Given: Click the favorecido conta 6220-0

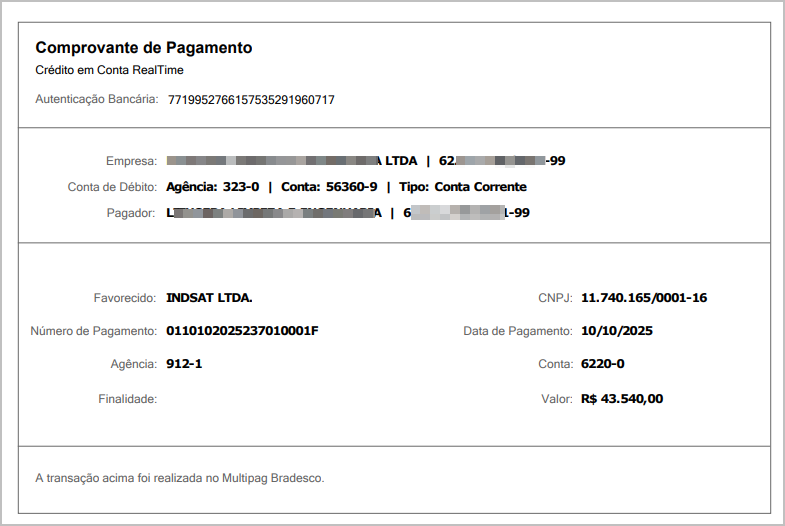Looking at the screenshot, I should coord(603,364).
